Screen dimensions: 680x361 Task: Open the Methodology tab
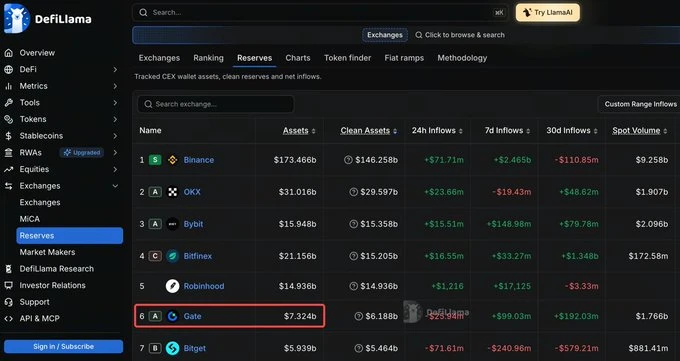point(462,58)
